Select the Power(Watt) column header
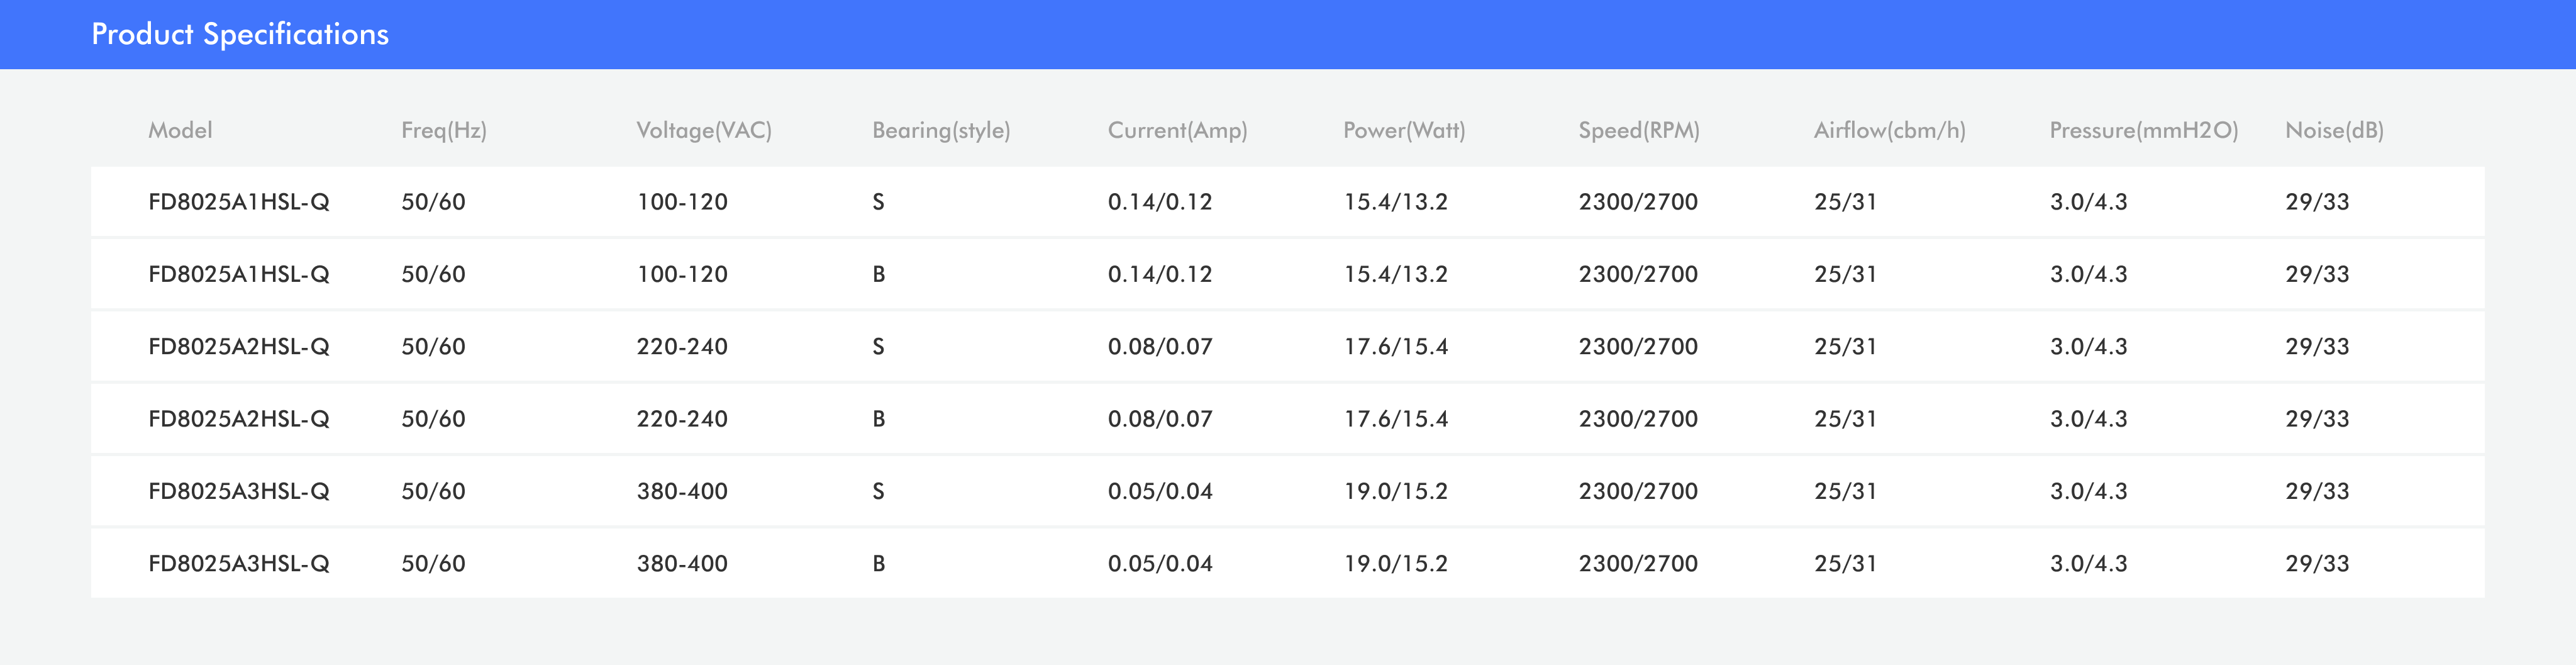Viewport: 2576px width, 665px height. click(1403, 130)
